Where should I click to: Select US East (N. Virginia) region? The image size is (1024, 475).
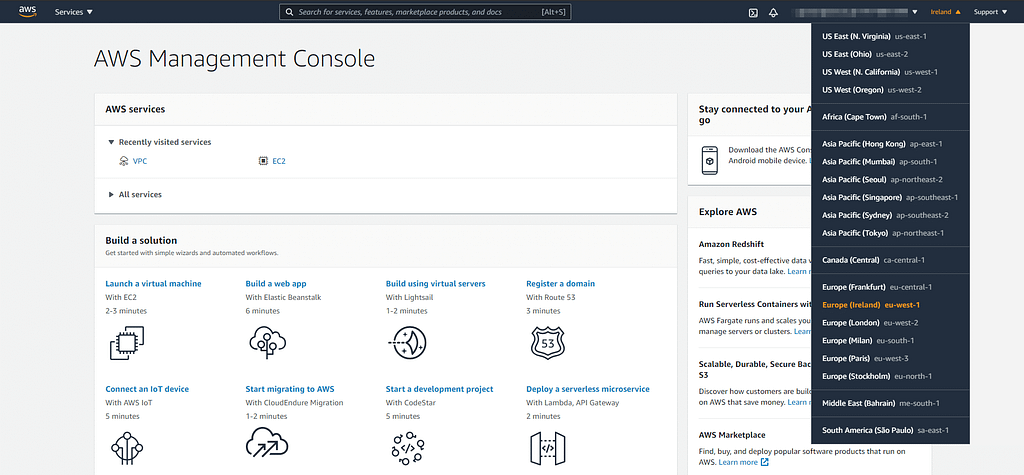point(890,37)
